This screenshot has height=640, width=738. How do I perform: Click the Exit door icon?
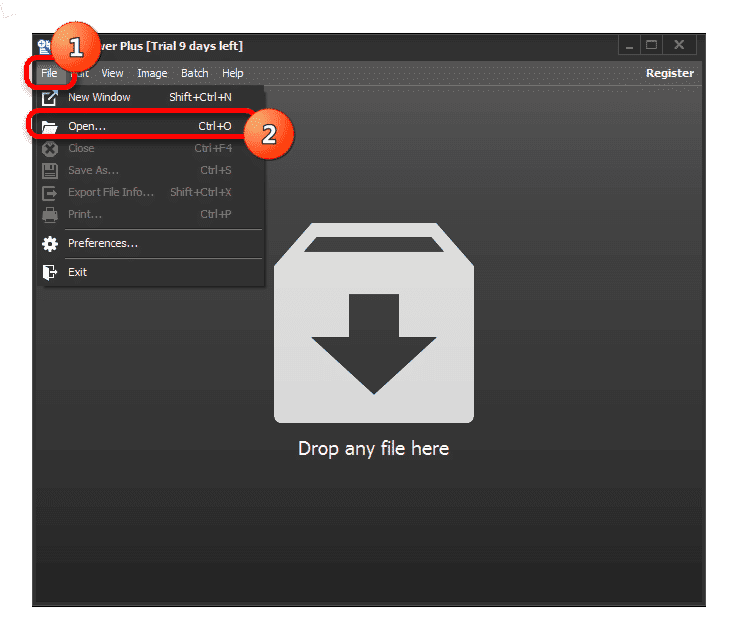49,272
